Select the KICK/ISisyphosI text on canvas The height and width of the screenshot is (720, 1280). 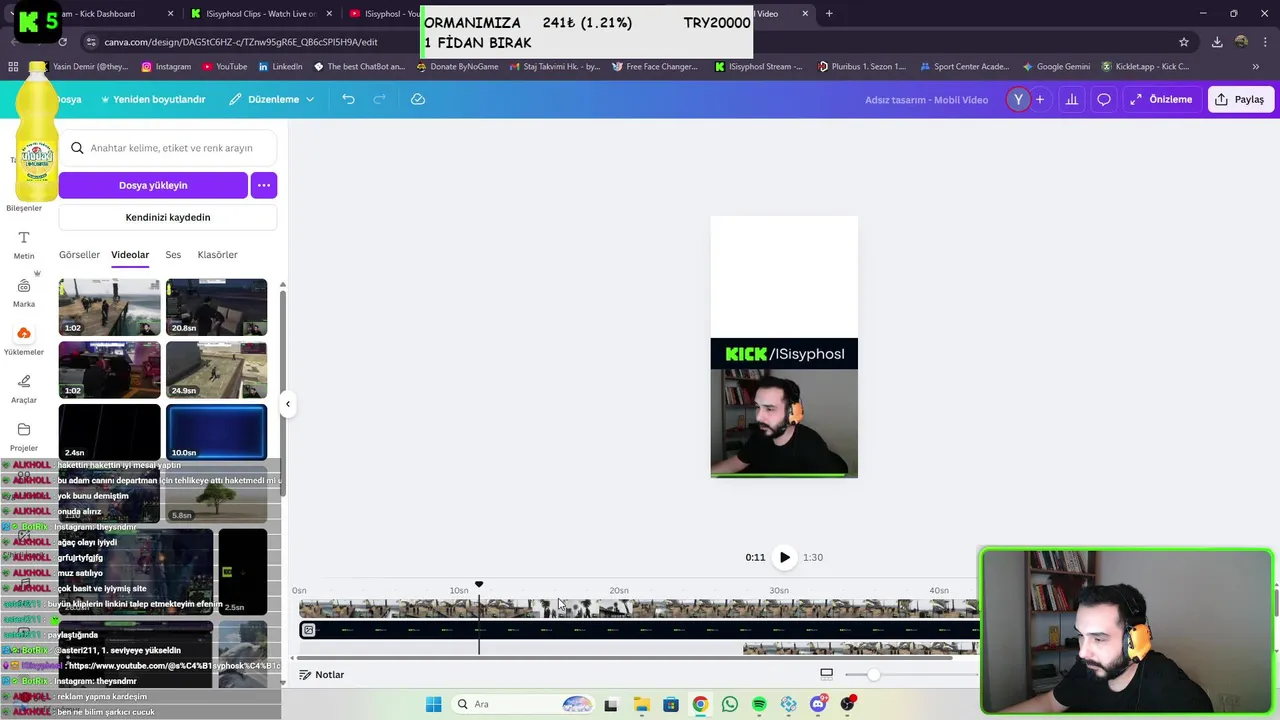[x=784, y=354]
